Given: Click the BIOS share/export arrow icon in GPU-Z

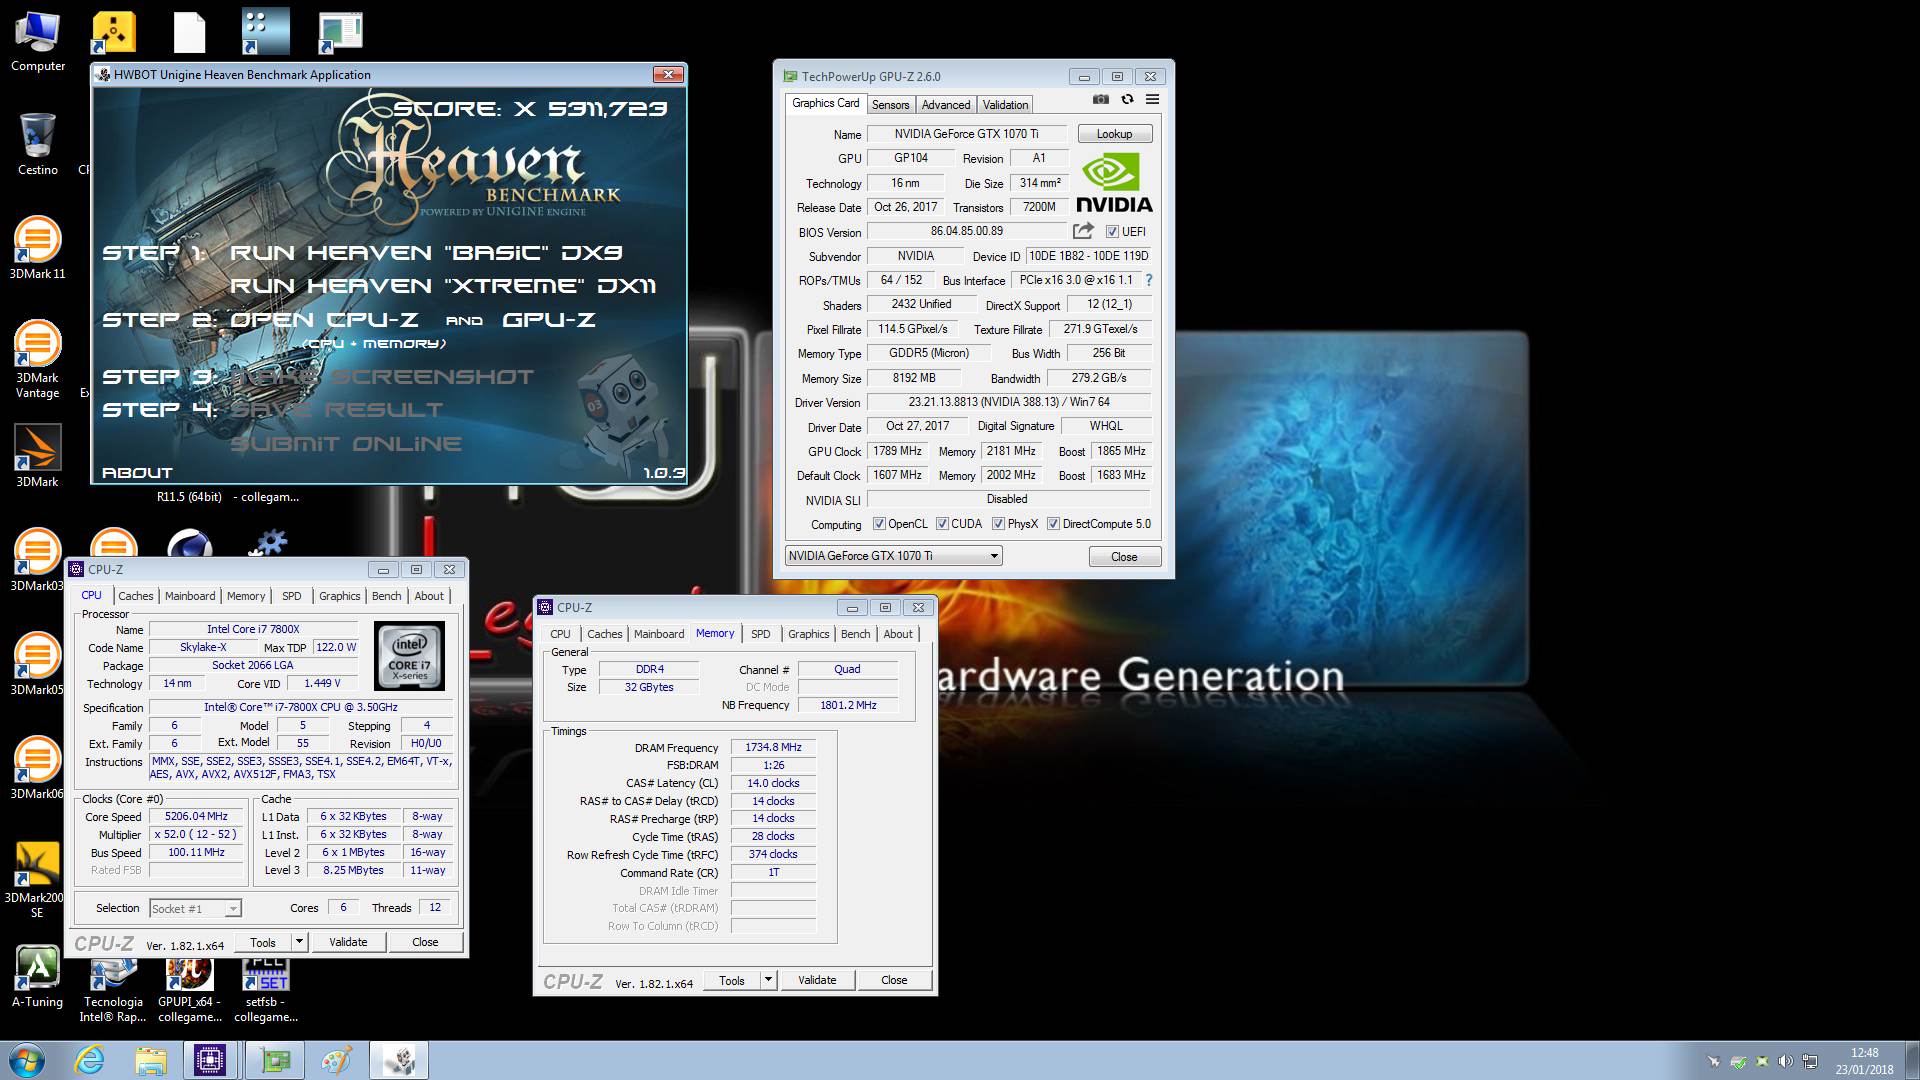Looking at the screenshot, I should 1083,231.
